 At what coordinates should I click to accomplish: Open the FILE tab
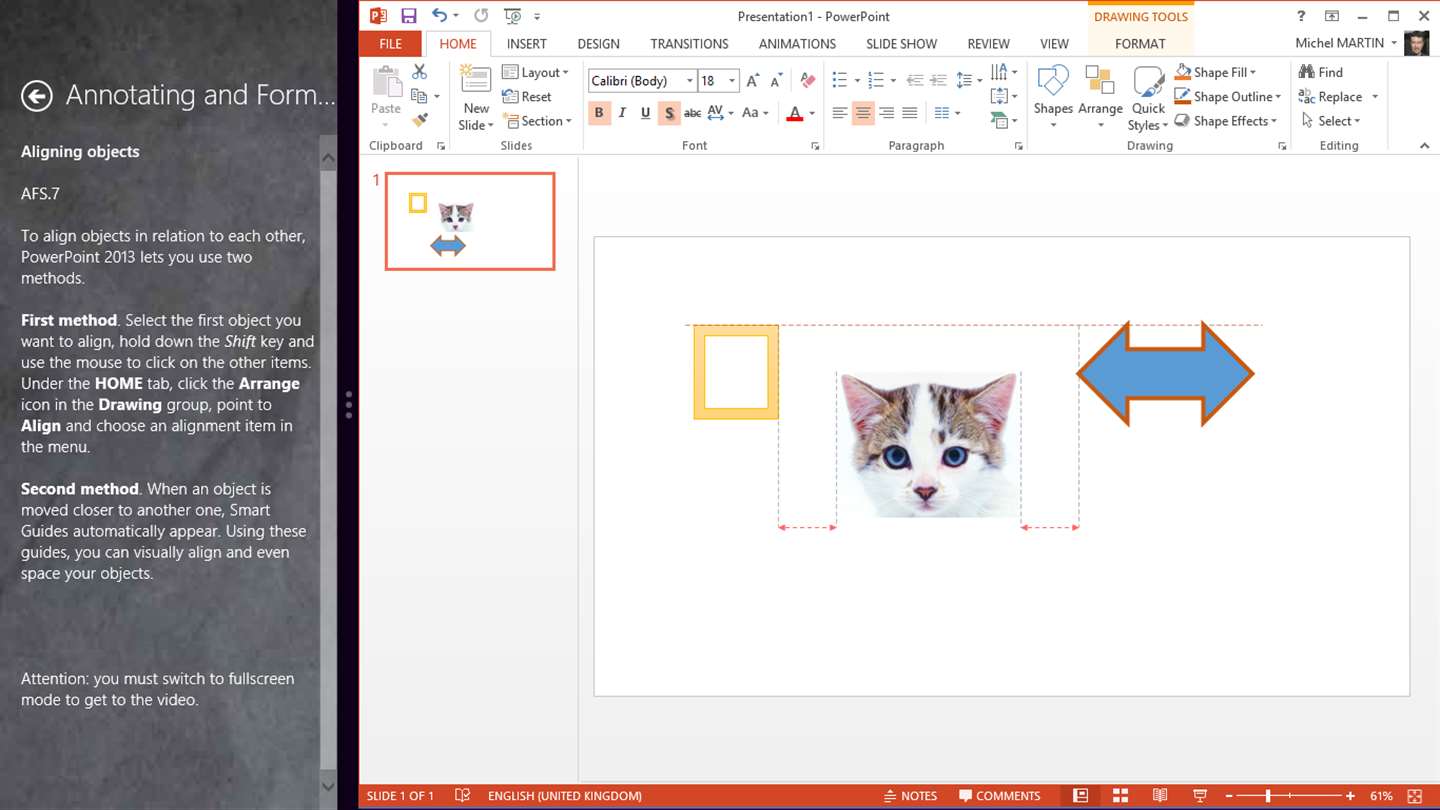coord(391,44)
